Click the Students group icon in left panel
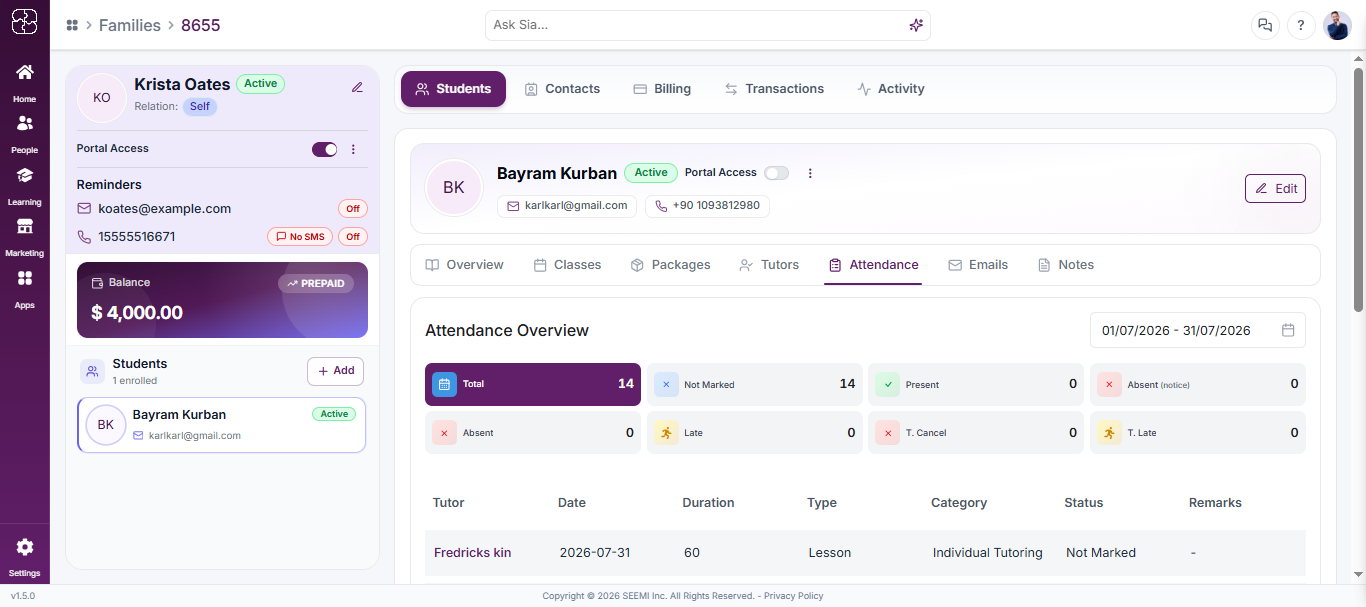The width and height of the screenshot is (1366, 607). pyautogui.click(x=92, y=372)
